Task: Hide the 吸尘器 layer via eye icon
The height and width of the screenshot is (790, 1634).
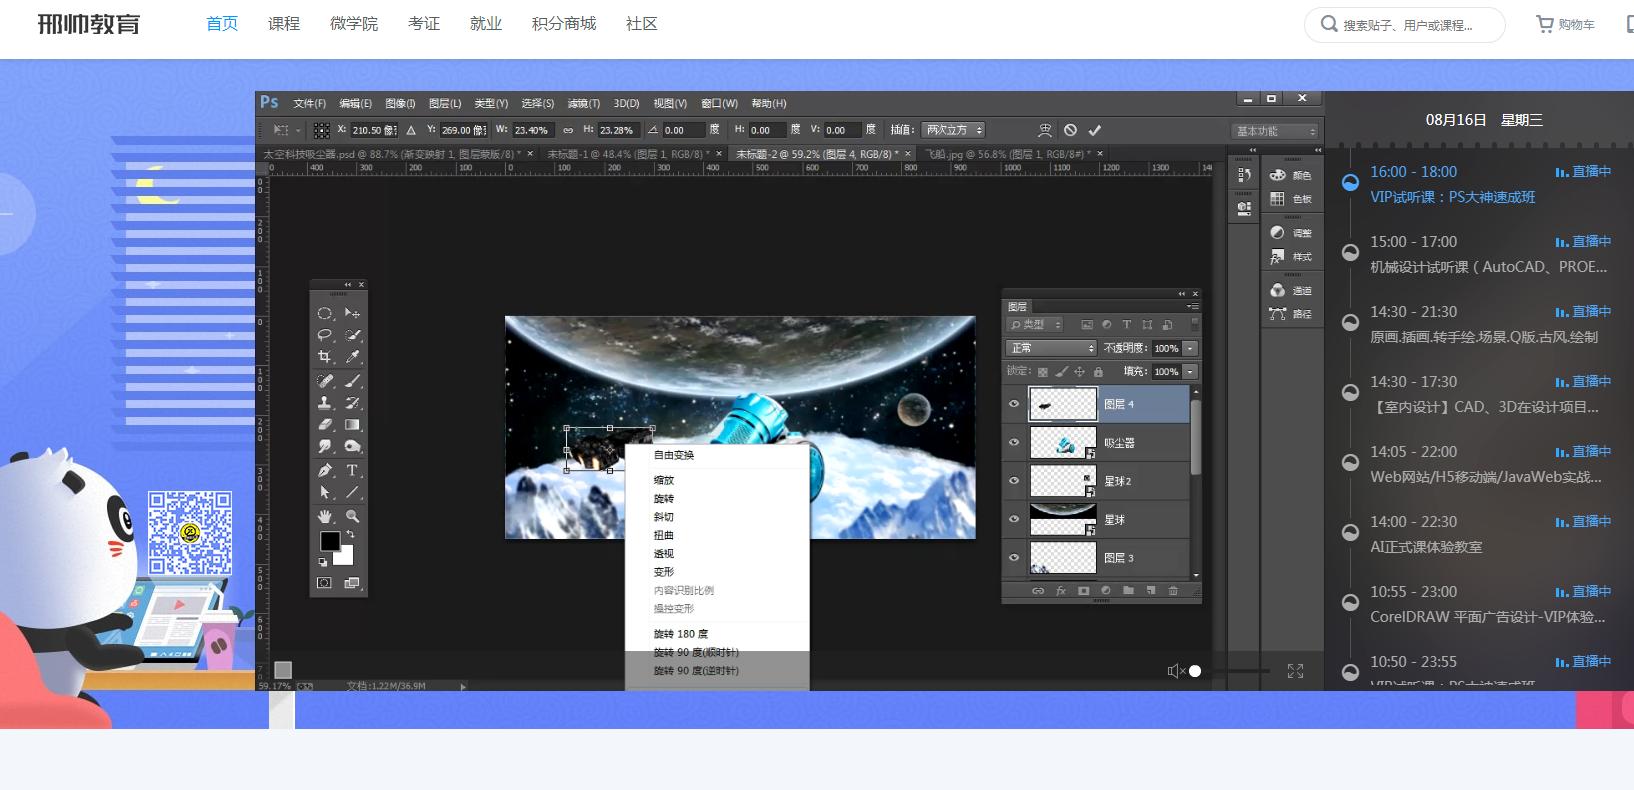Action: [1014, 443]
